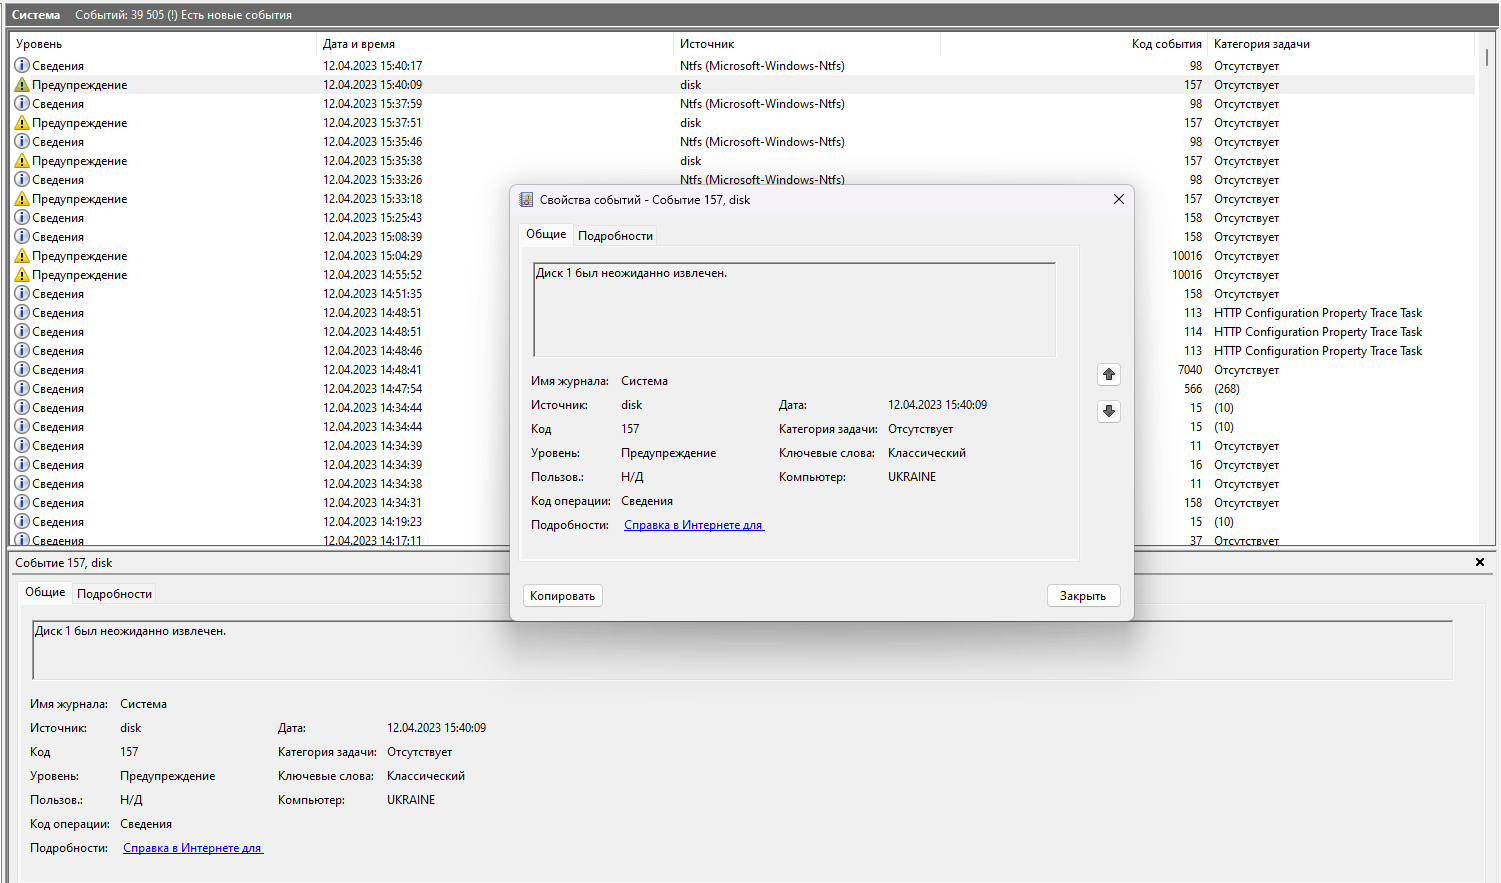This screenshot has width=1501, height=883.
Task: Select the event code 7040 cell
Action: coord(1190,370)
